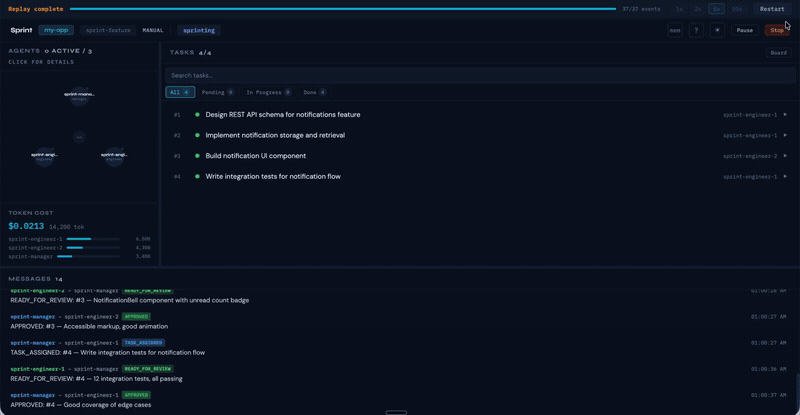Viewport: 800px width, 415px height.
Task: Set replay speed to 2x
Action: pos(697,9)
